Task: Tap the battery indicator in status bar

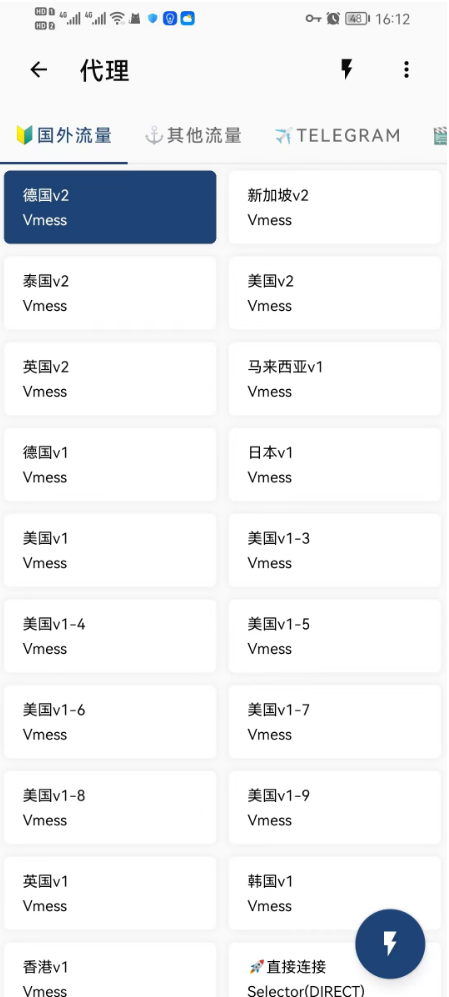Action: click(x=357, y=18)
